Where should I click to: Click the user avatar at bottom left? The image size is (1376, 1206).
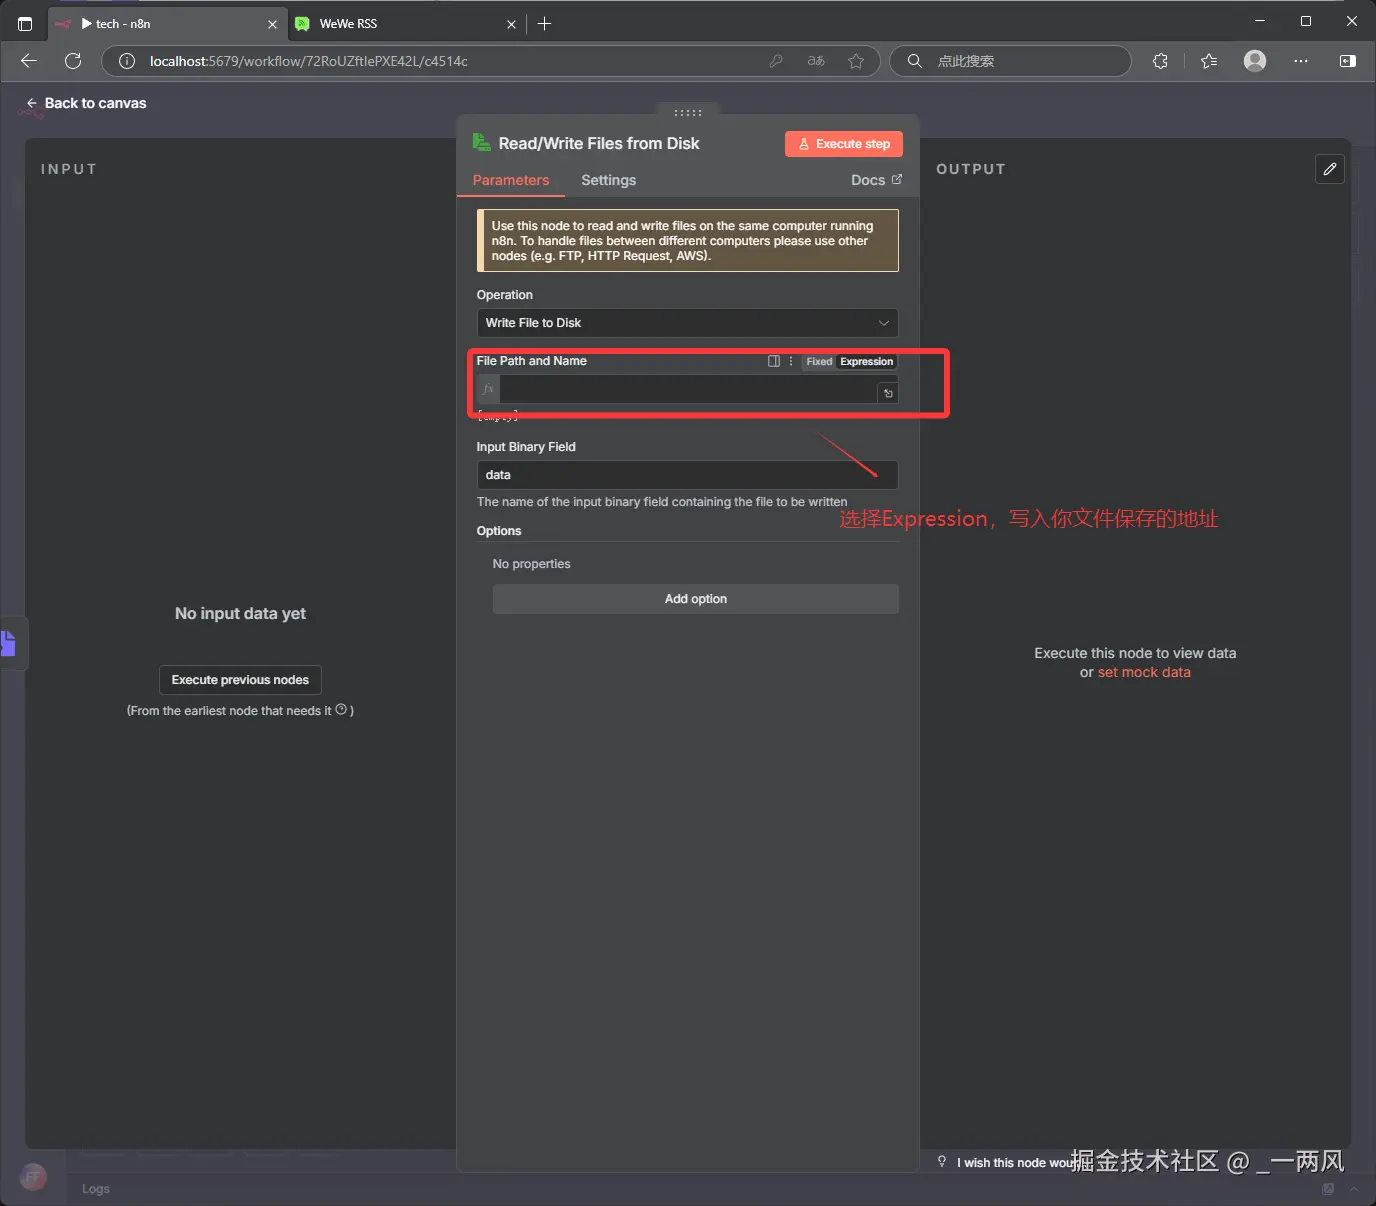(33, 1177)
